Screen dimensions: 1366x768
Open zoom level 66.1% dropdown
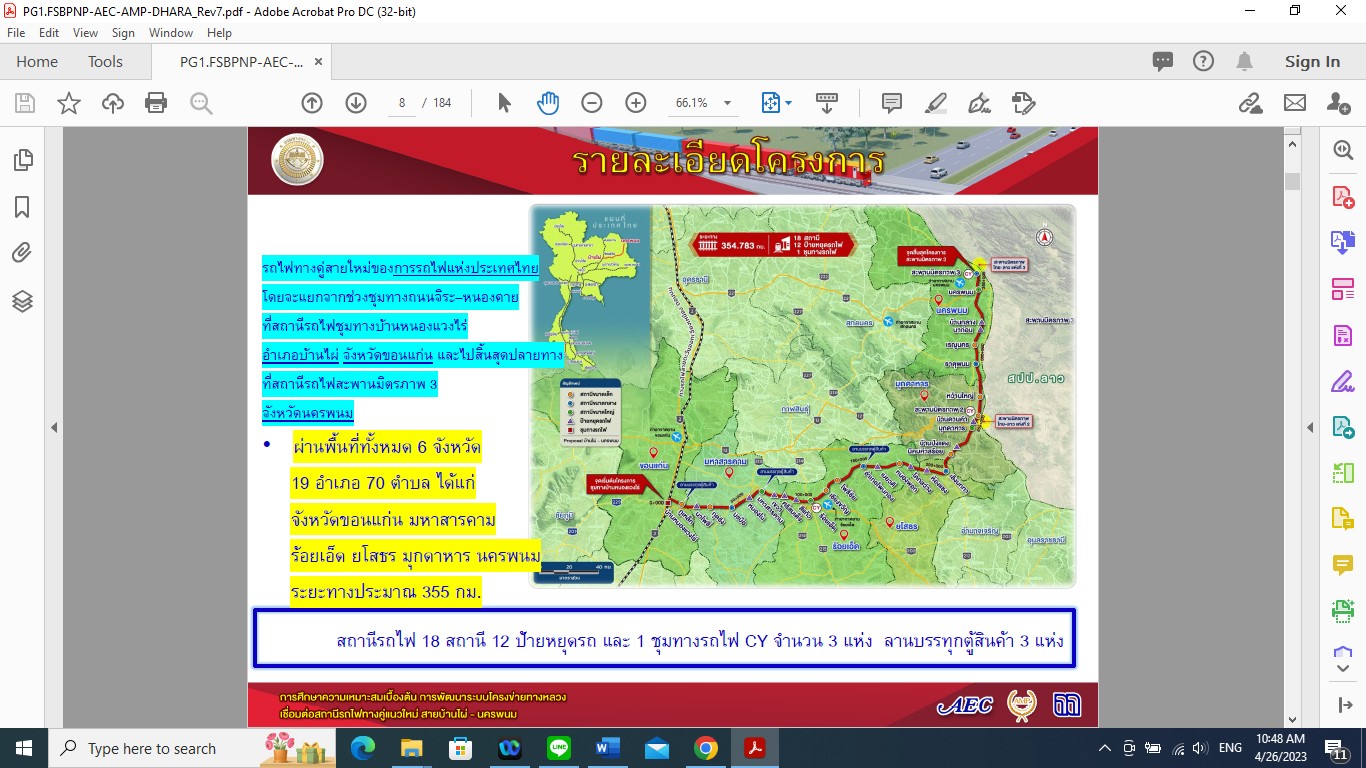pyautogui.click(x=727, y=103)
